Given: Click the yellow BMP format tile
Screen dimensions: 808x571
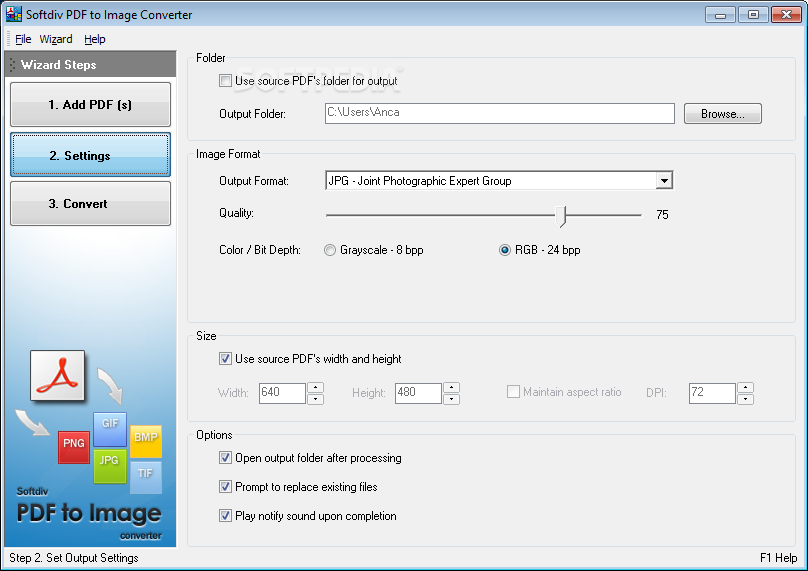Looking at the screenshot, I should pos(146,441).
